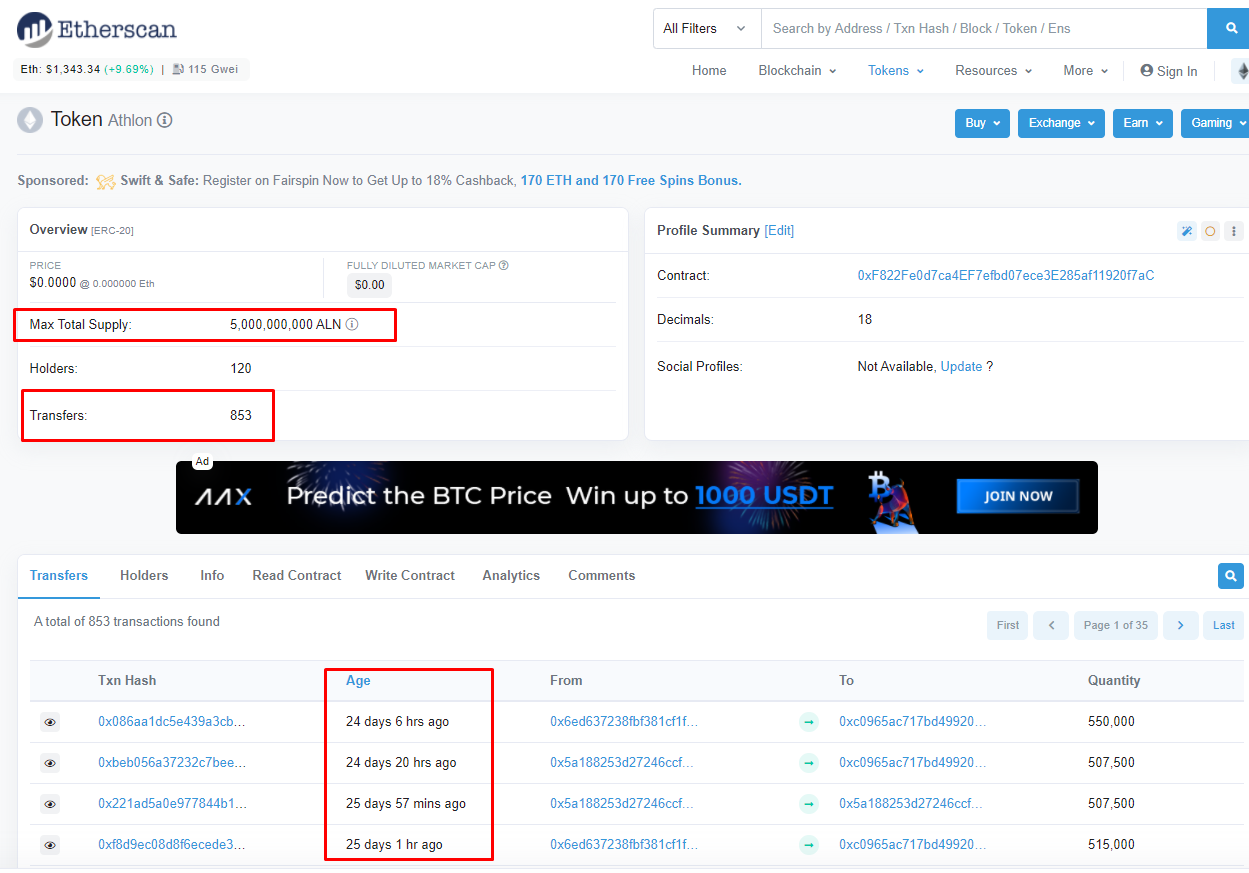Open From address in 550,000 row
The width and height of the screenshot is (1249, 873).
(x=624, y=722)
